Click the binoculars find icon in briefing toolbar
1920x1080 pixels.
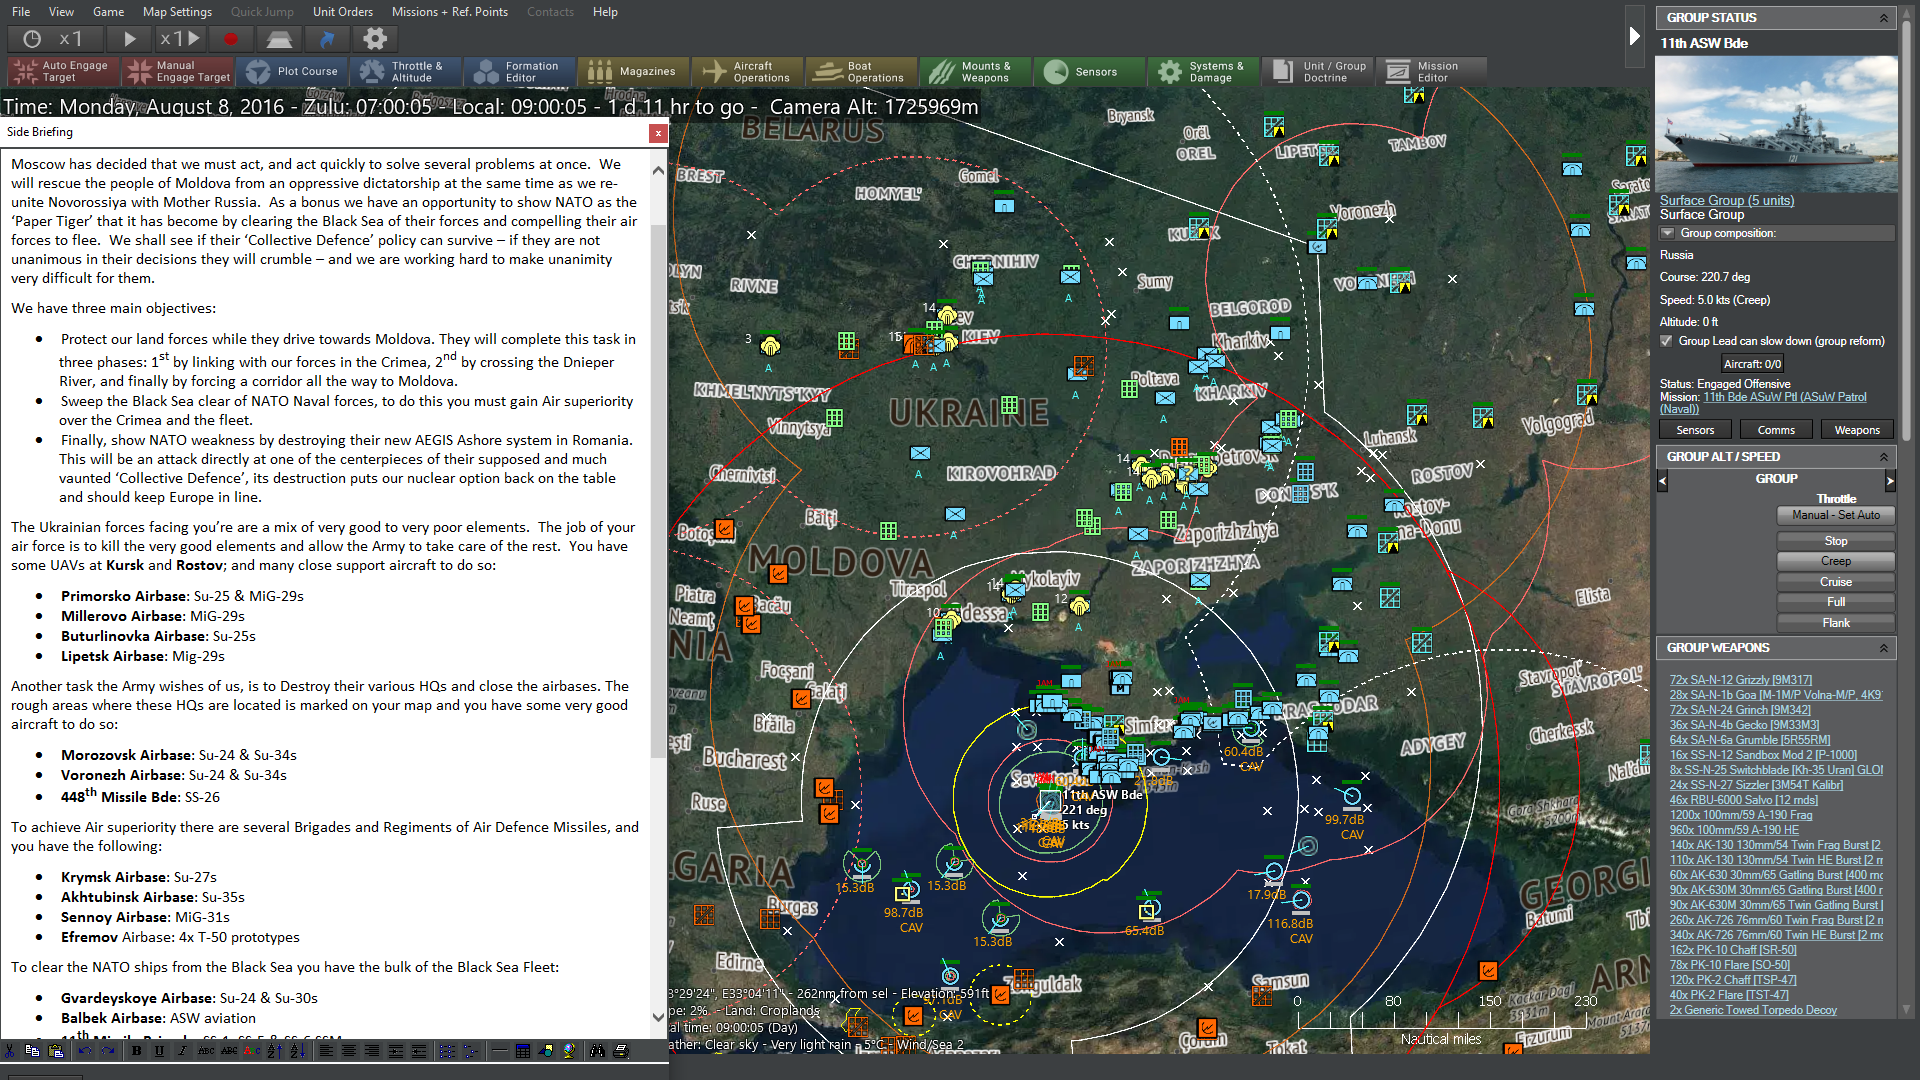tap(597, 1051)
